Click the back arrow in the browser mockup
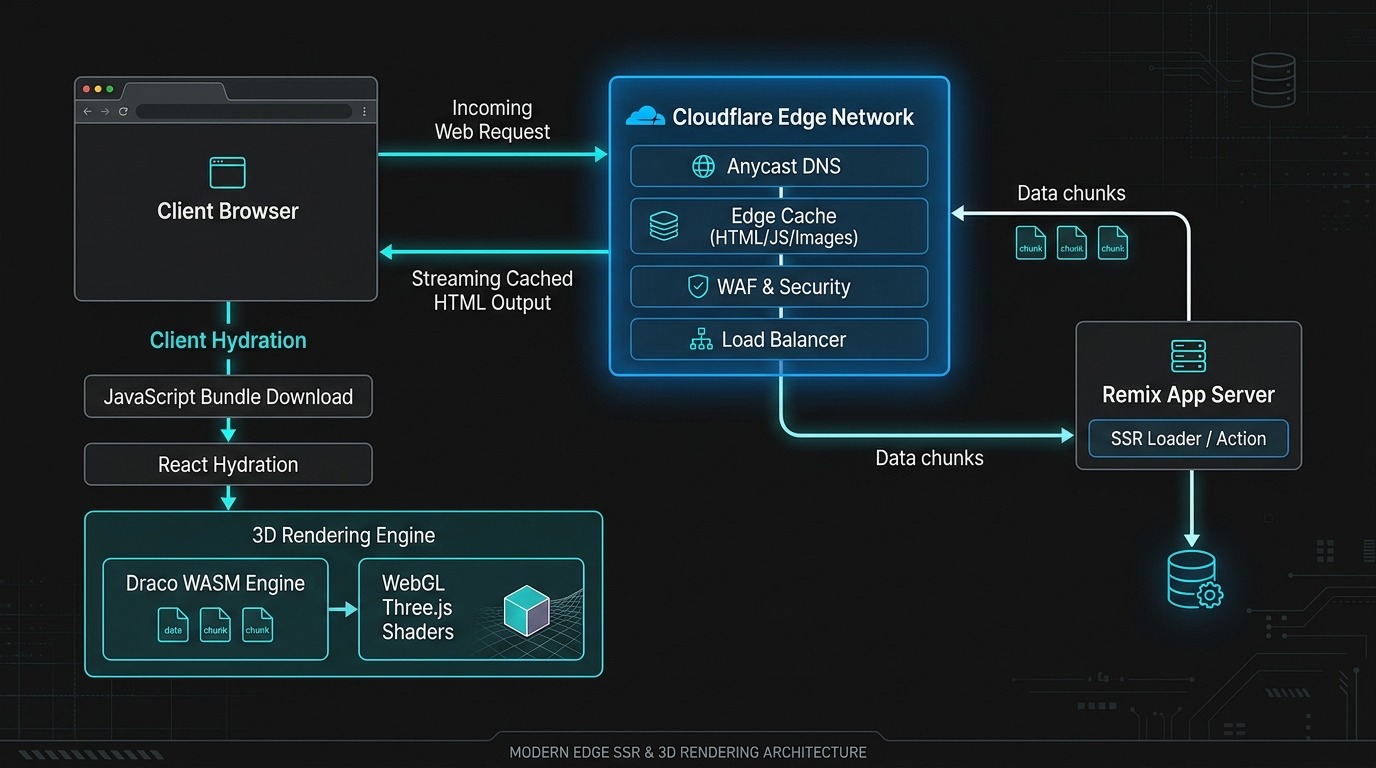This screenshot has height=768, width=1376. tap(88, 112)
